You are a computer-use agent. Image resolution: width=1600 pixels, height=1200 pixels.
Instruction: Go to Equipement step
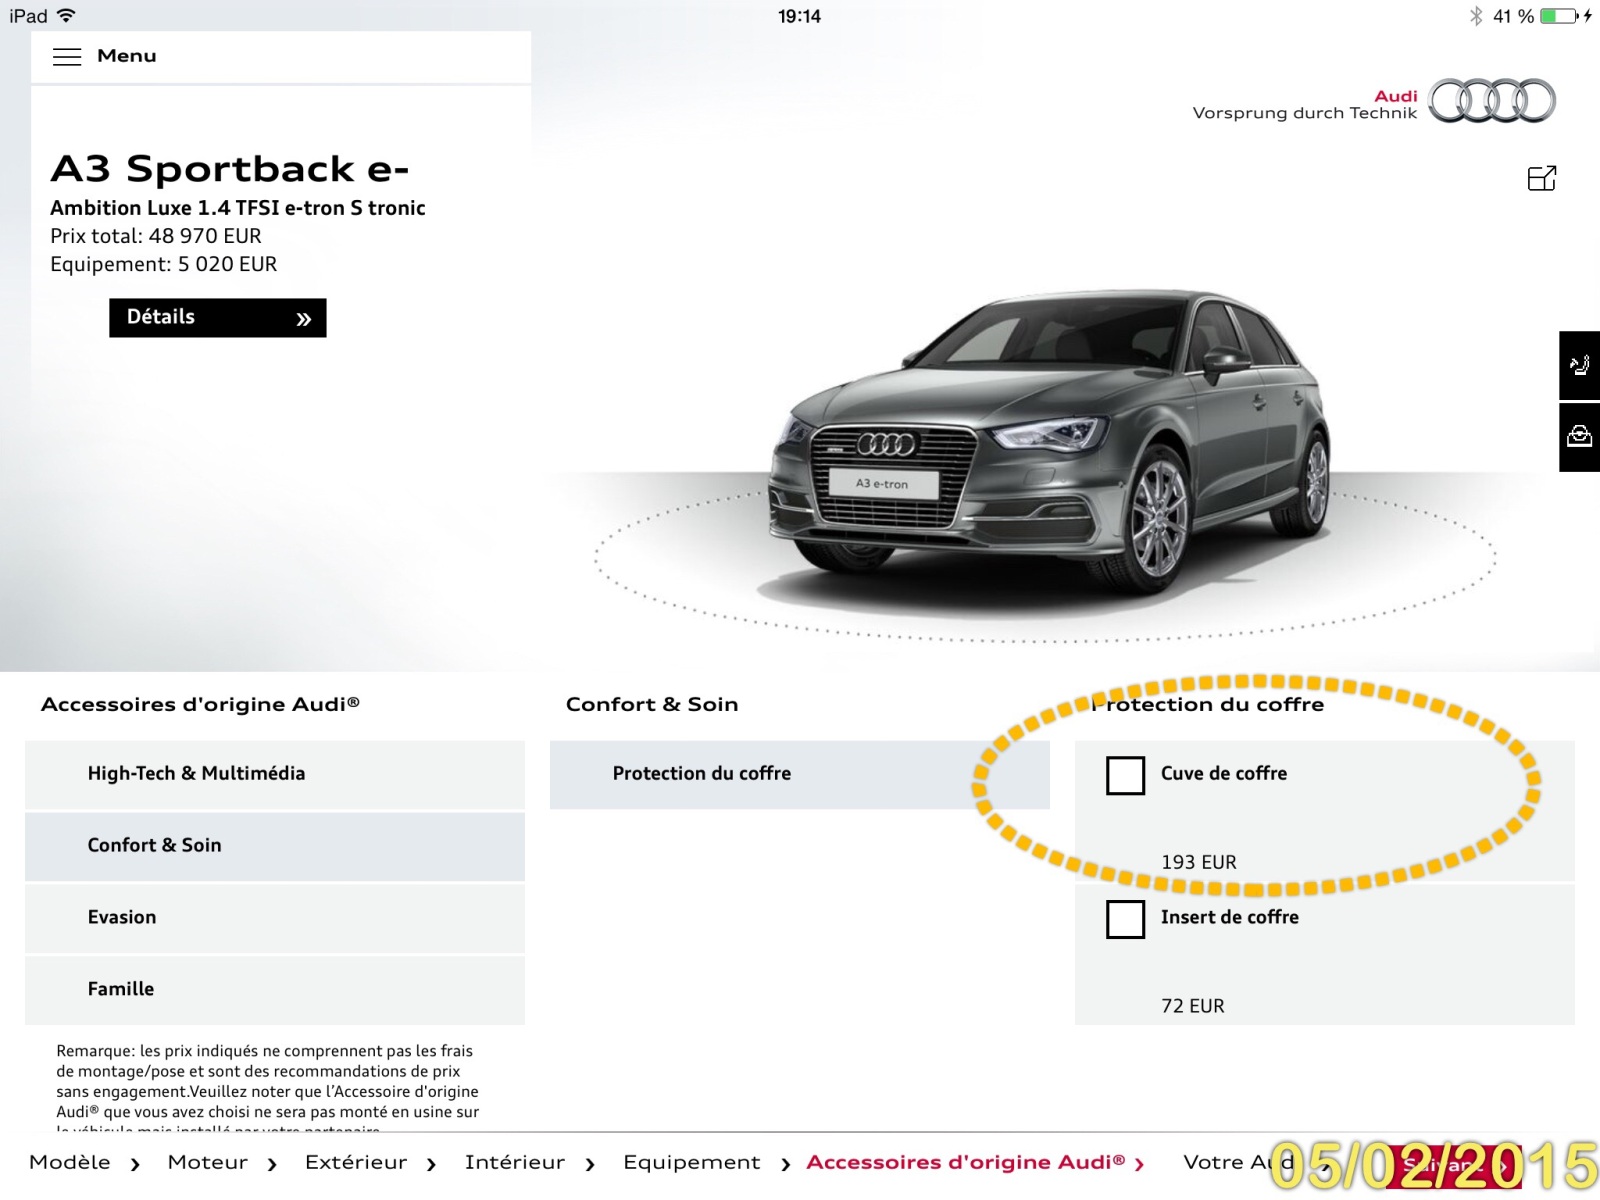(692, 1163)
